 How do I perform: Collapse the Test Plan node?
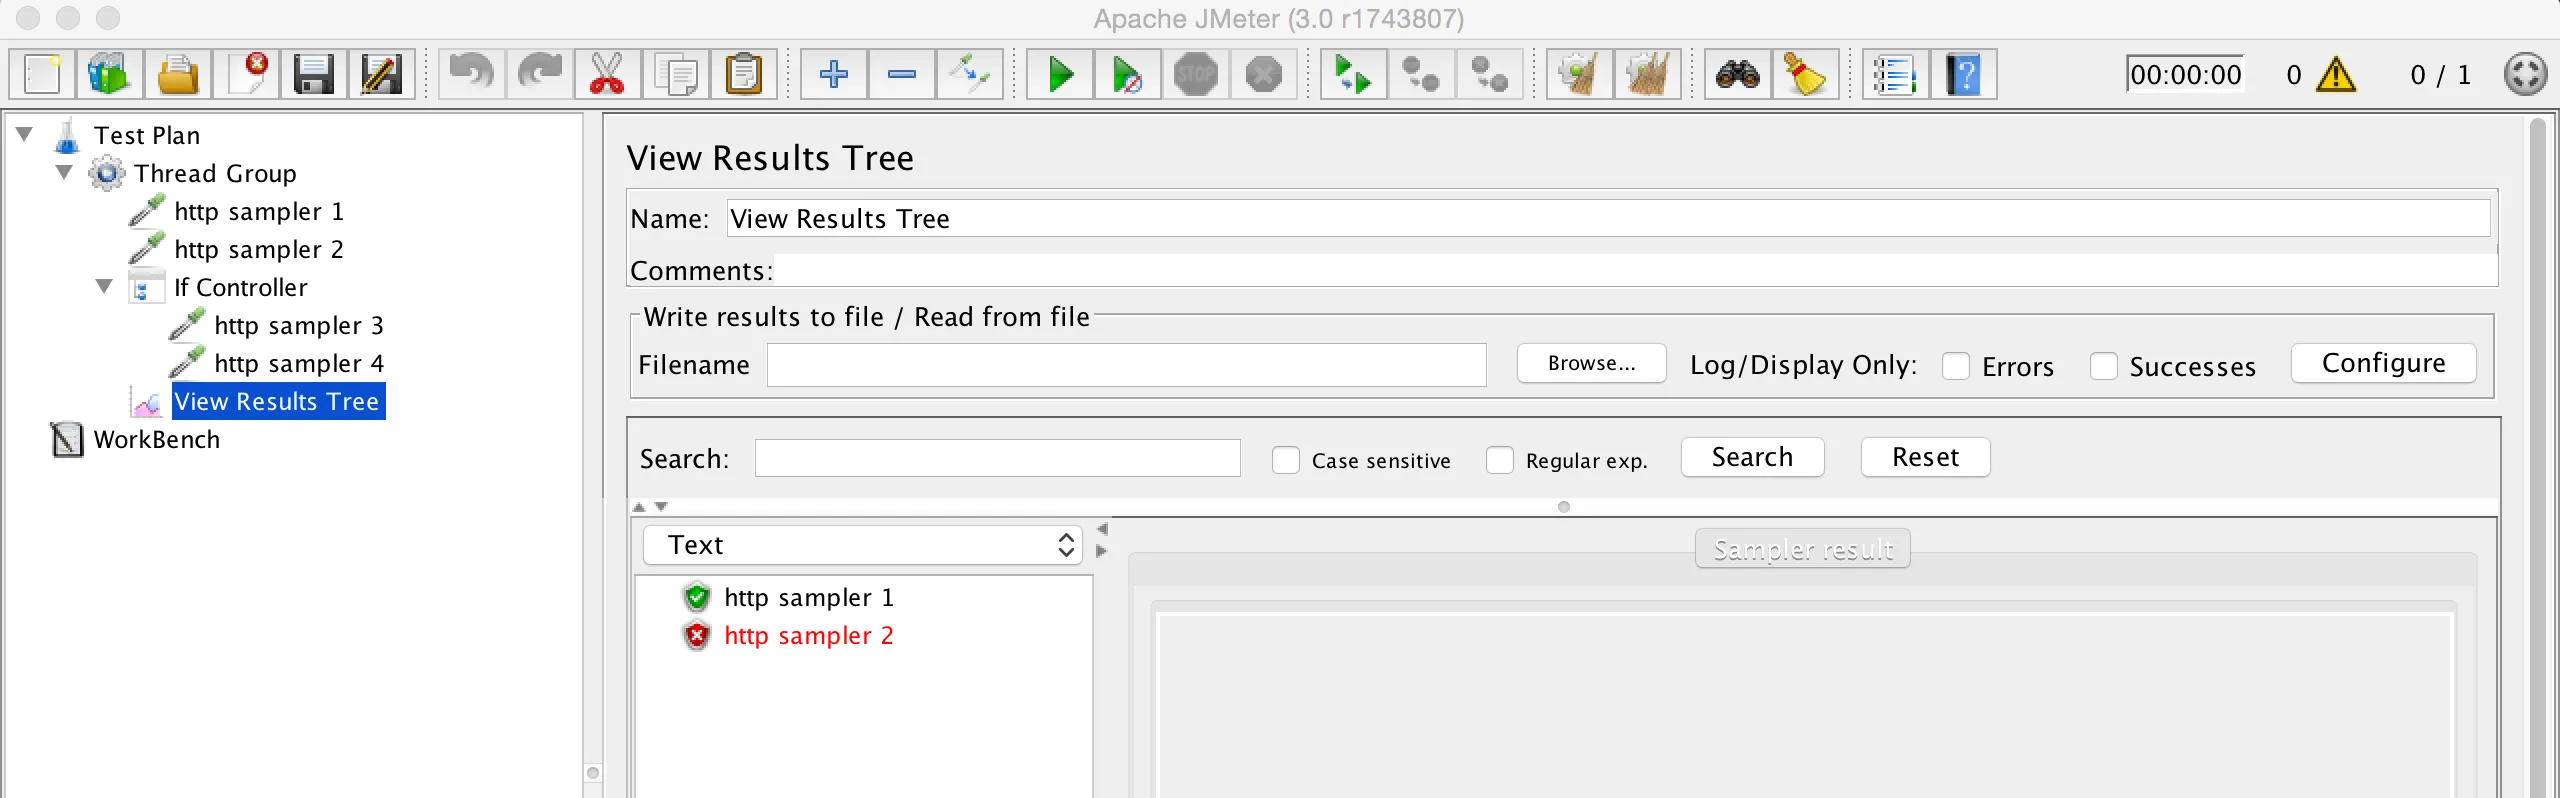(x=26, y=134)
